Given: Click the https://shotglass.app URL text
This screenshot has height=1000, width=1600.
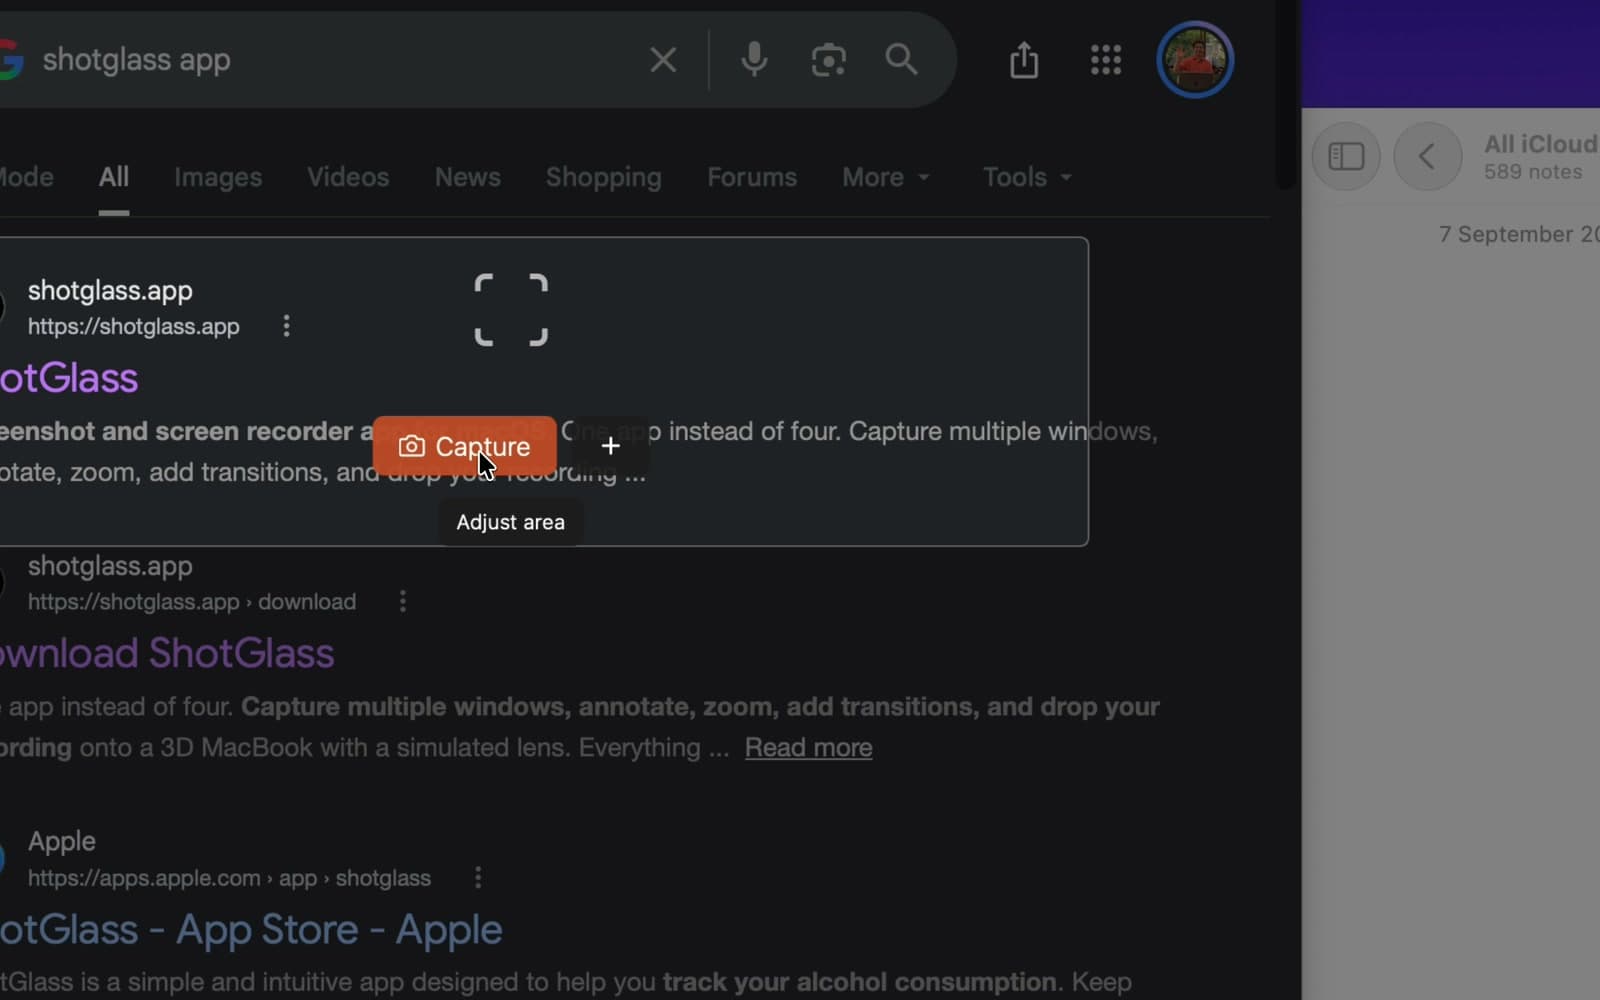Looking at the screenshot, I should point(134,327).
